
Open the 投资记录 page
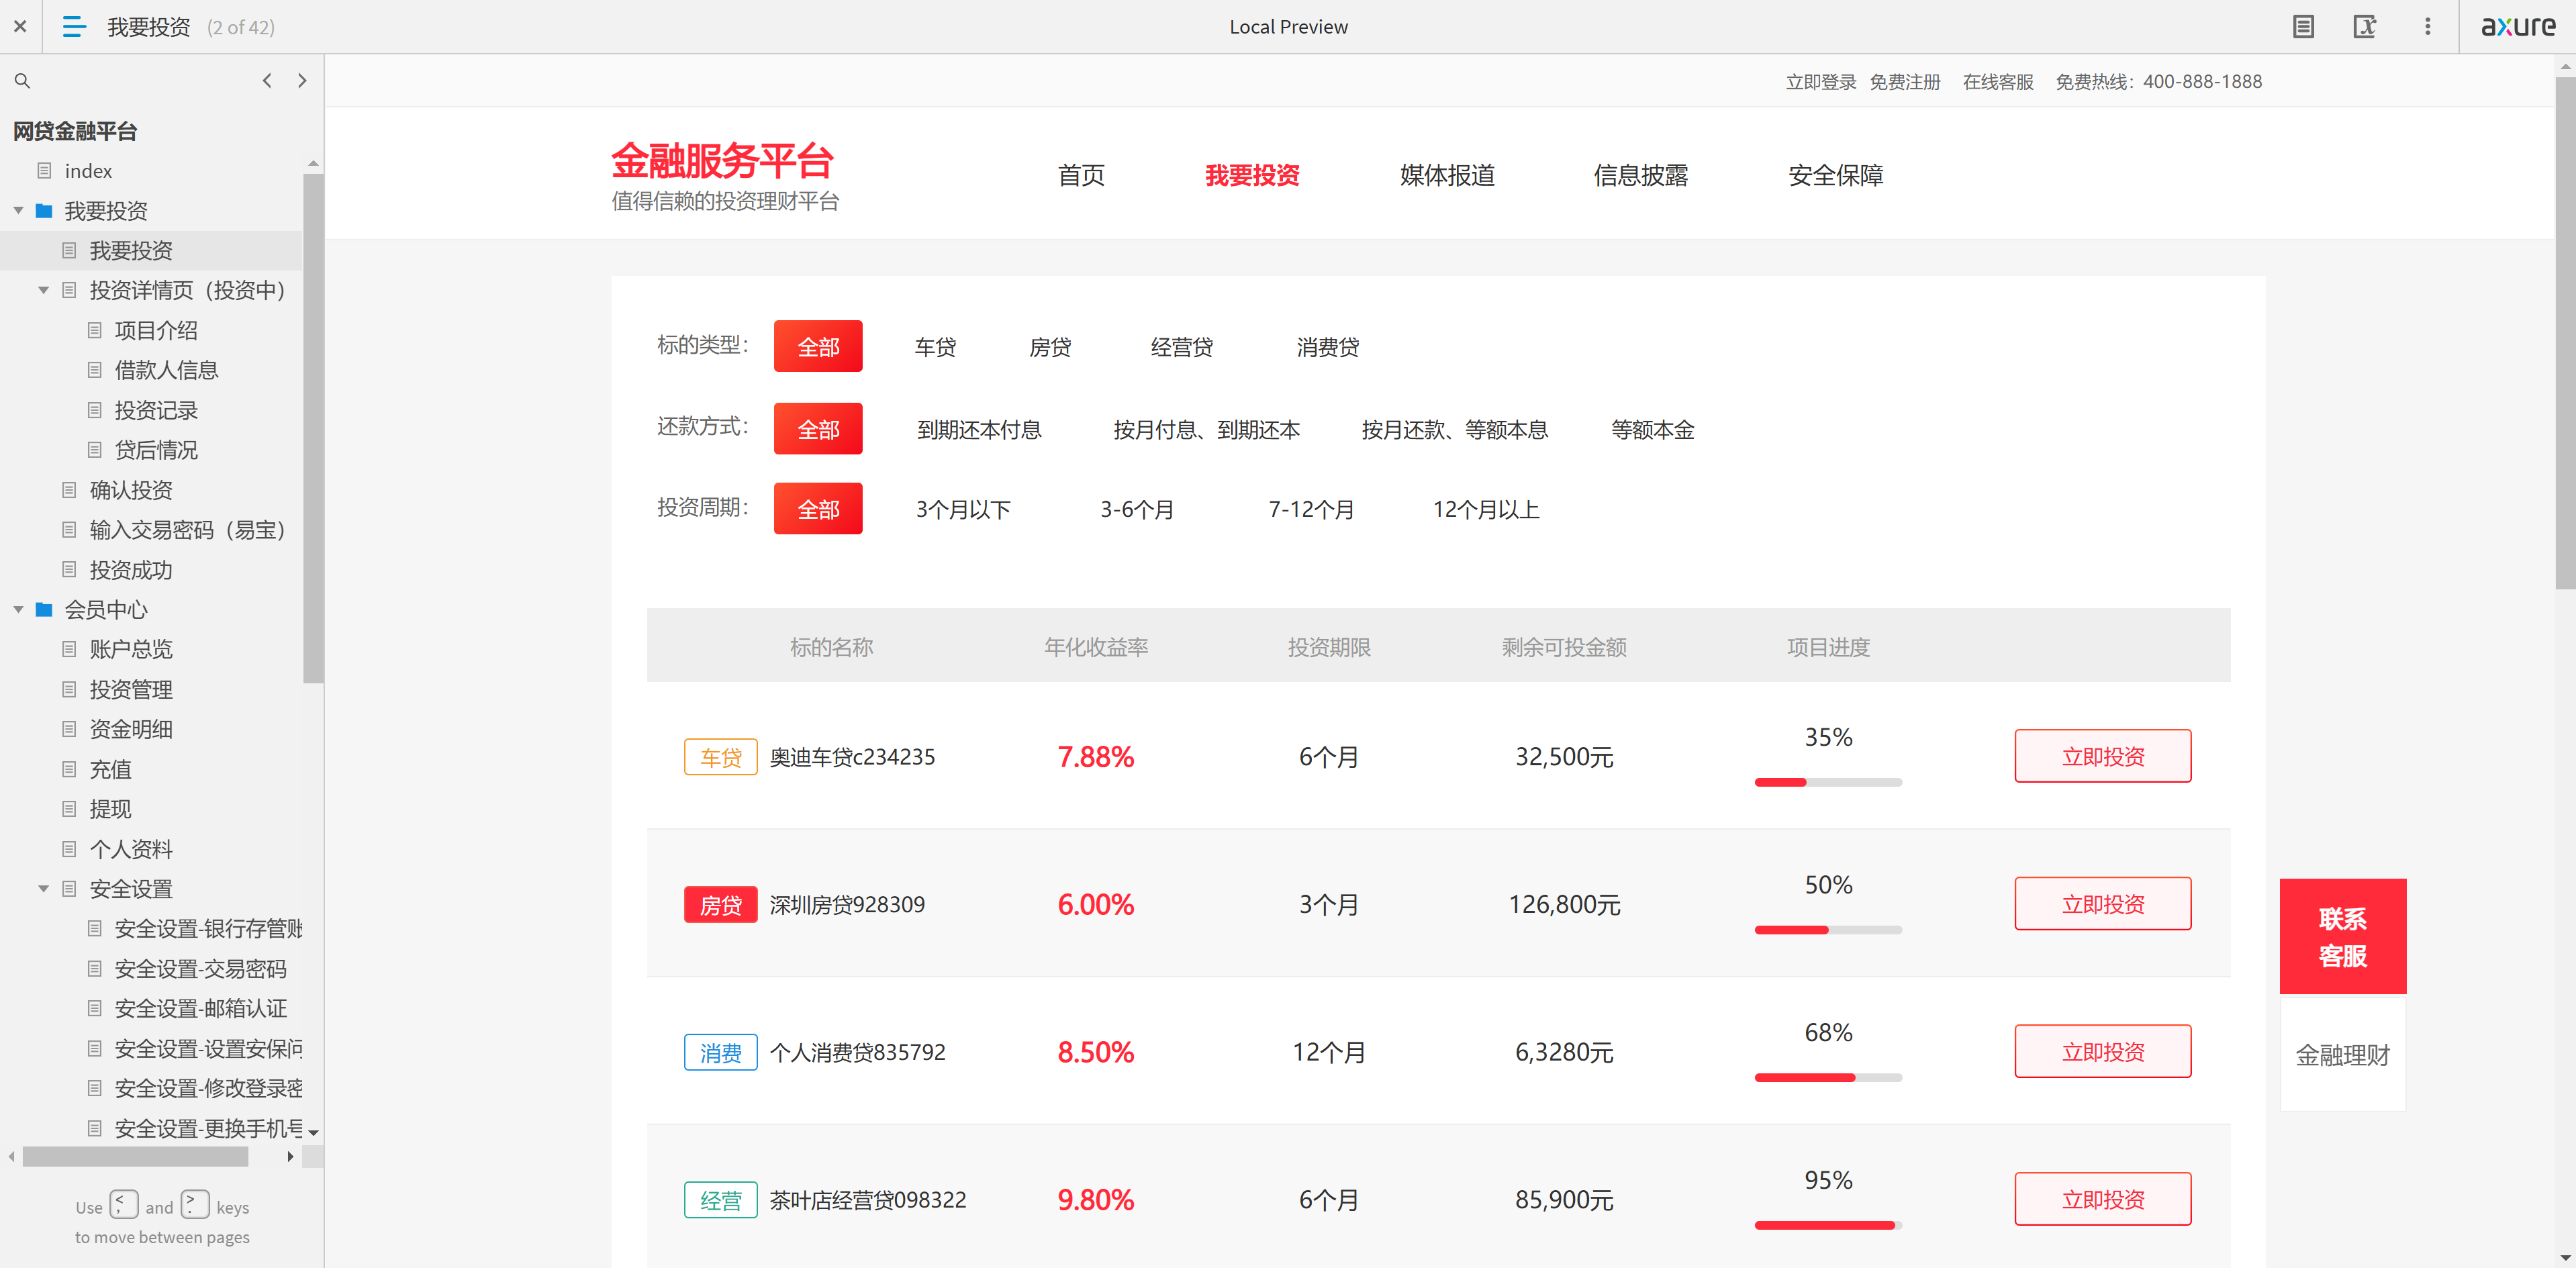click(156, 410)
